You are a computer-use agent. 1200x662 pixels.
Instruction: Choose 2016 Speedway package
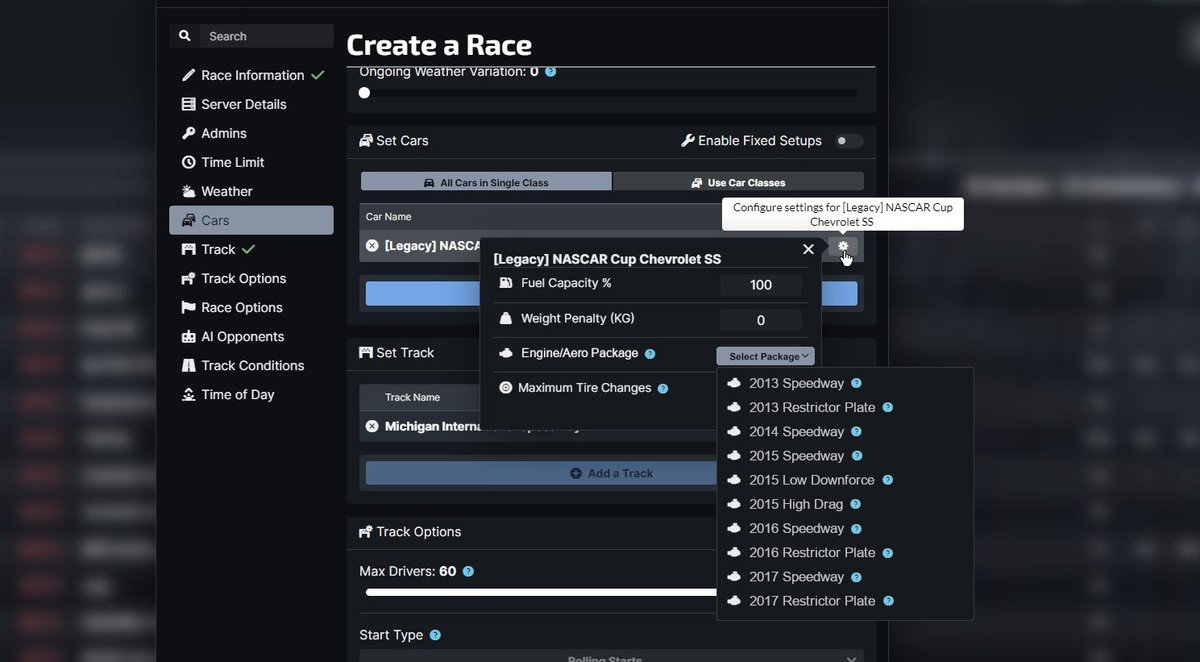click(796, 528)
